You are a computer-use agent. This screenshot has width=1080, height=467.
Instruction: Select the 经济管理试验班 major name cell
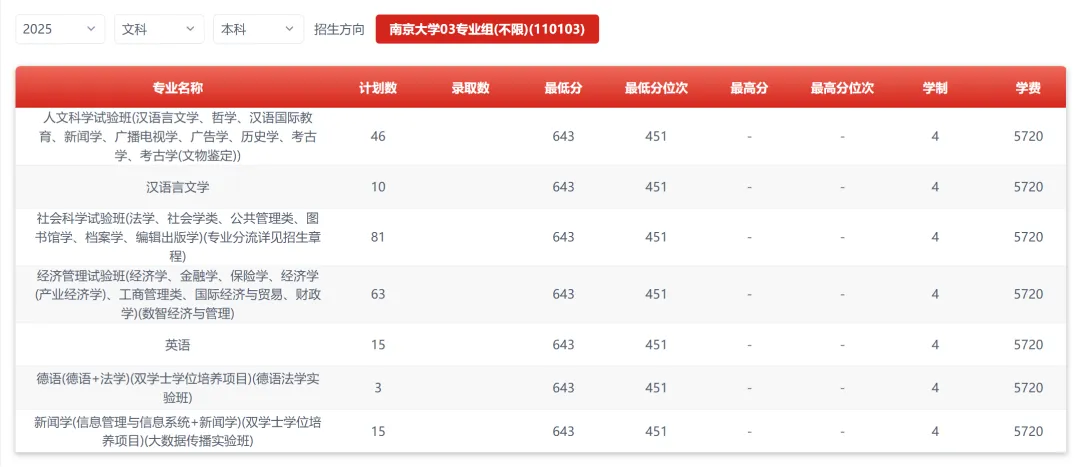pos(178,294)
